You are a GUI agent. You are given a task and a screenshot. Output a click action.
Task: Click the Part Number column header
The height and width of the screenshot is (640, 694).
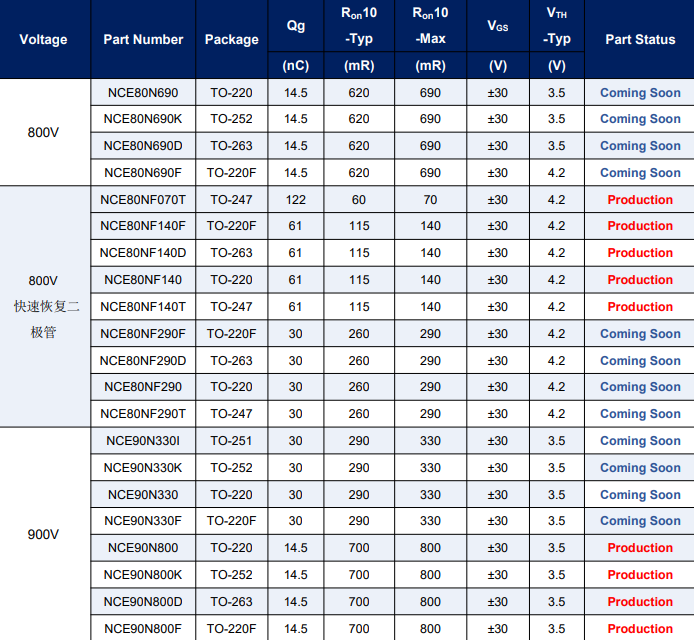[x=143, y=40]
